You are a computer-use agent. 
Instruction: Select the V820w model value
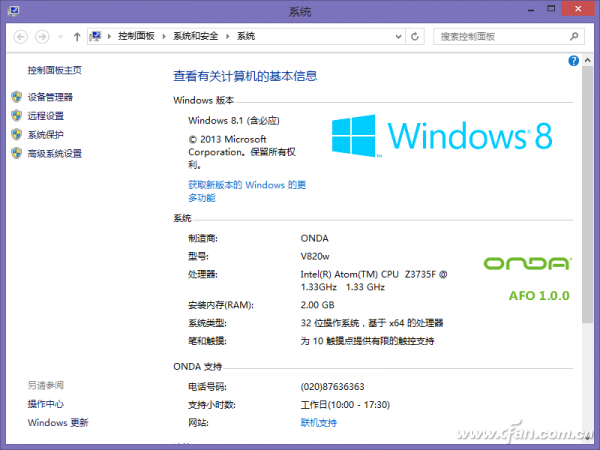pos(315,256)
